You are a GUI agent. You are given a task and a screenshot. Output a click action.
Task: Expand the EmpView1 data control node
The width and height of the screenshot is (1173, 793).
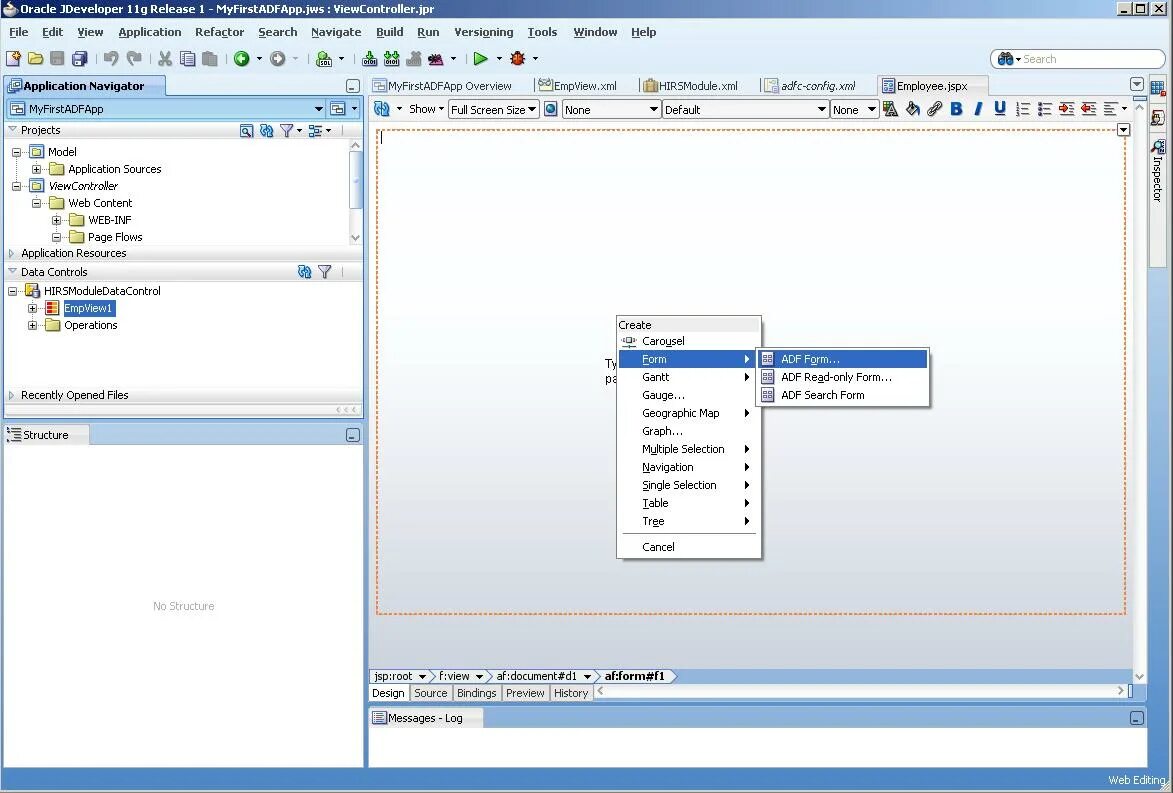pos(32,308)
